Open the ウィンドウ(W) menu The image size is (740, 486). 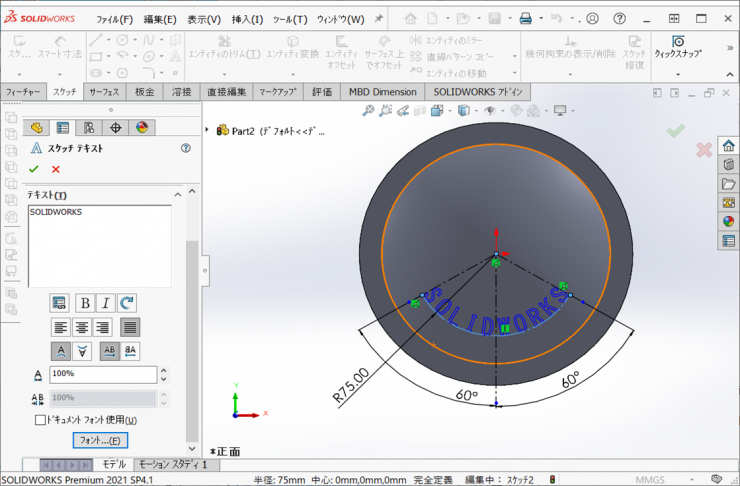340,19
